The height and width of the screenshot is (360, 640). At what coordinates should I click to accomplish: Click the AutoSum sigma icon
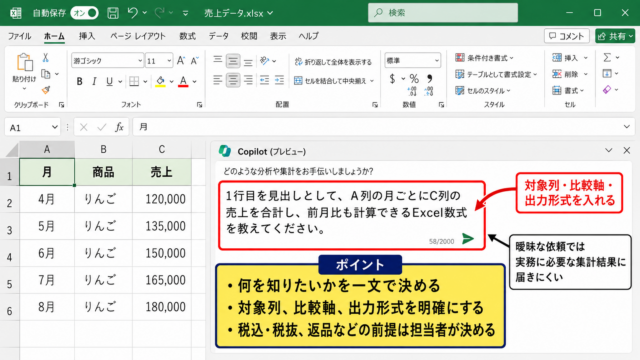click(x=607, y=58)
